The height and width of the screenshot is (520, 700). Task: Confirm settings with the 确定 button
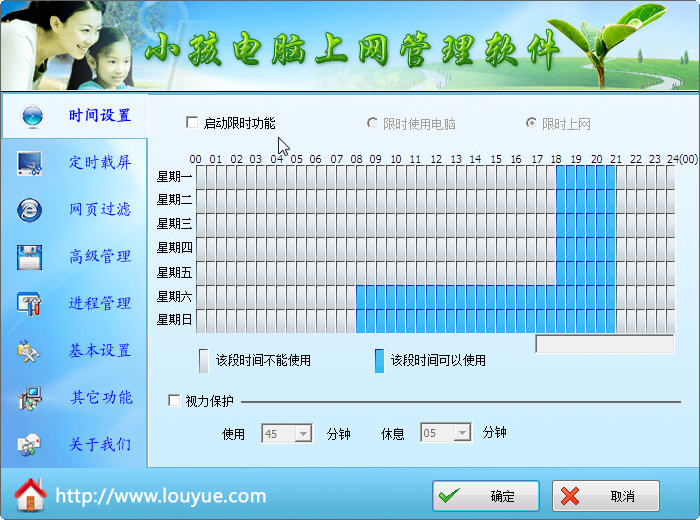(486, 495)
